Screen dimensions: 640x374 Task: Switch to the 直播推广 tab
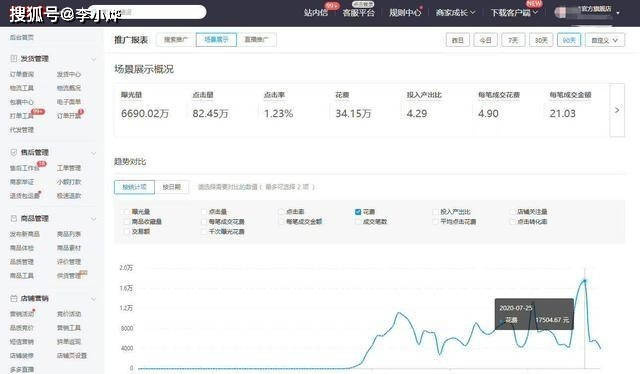click(x=256, y=40)
